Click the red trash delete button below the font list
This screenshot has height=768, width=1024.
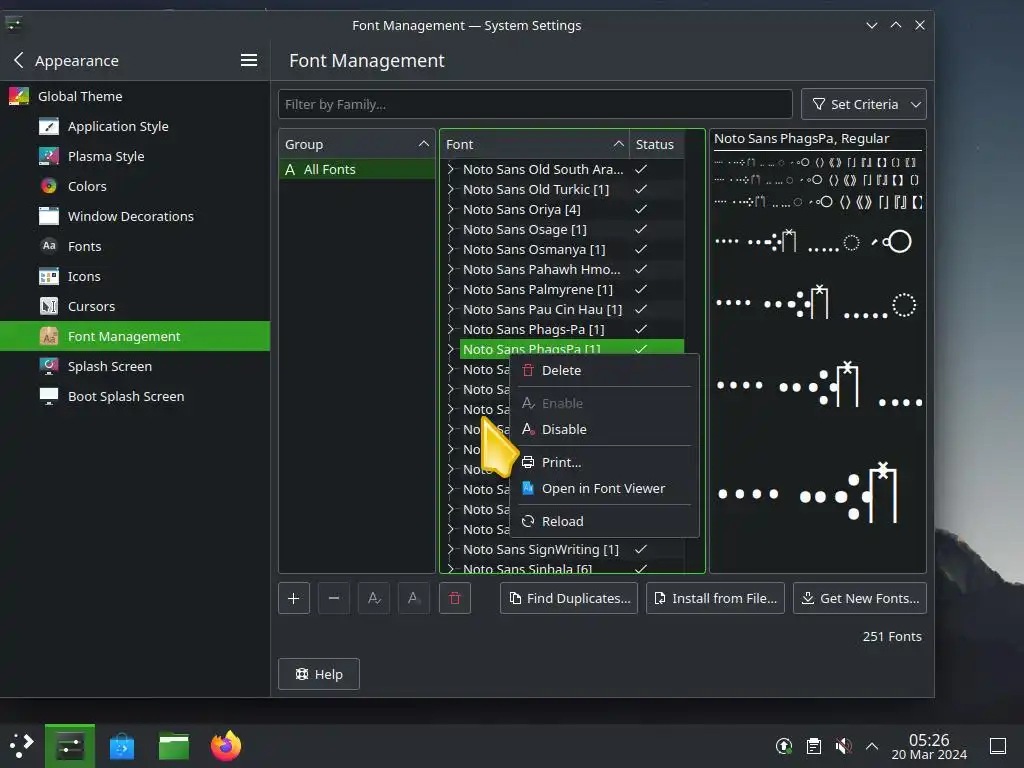pos(455,598)
